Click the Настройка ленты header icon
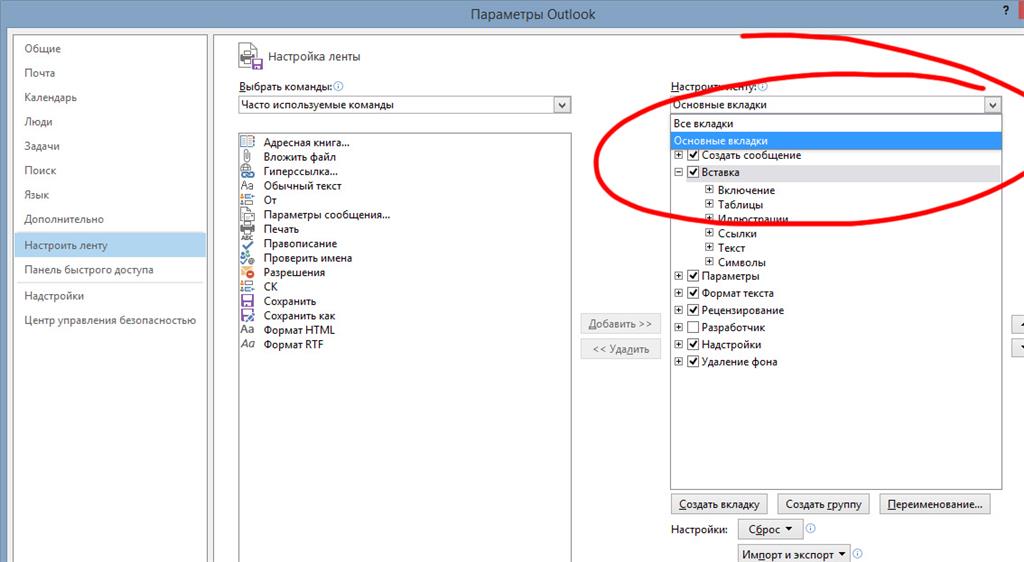Image resolution: width=1024 pixels, height=562 pixels. coord(250,56)
